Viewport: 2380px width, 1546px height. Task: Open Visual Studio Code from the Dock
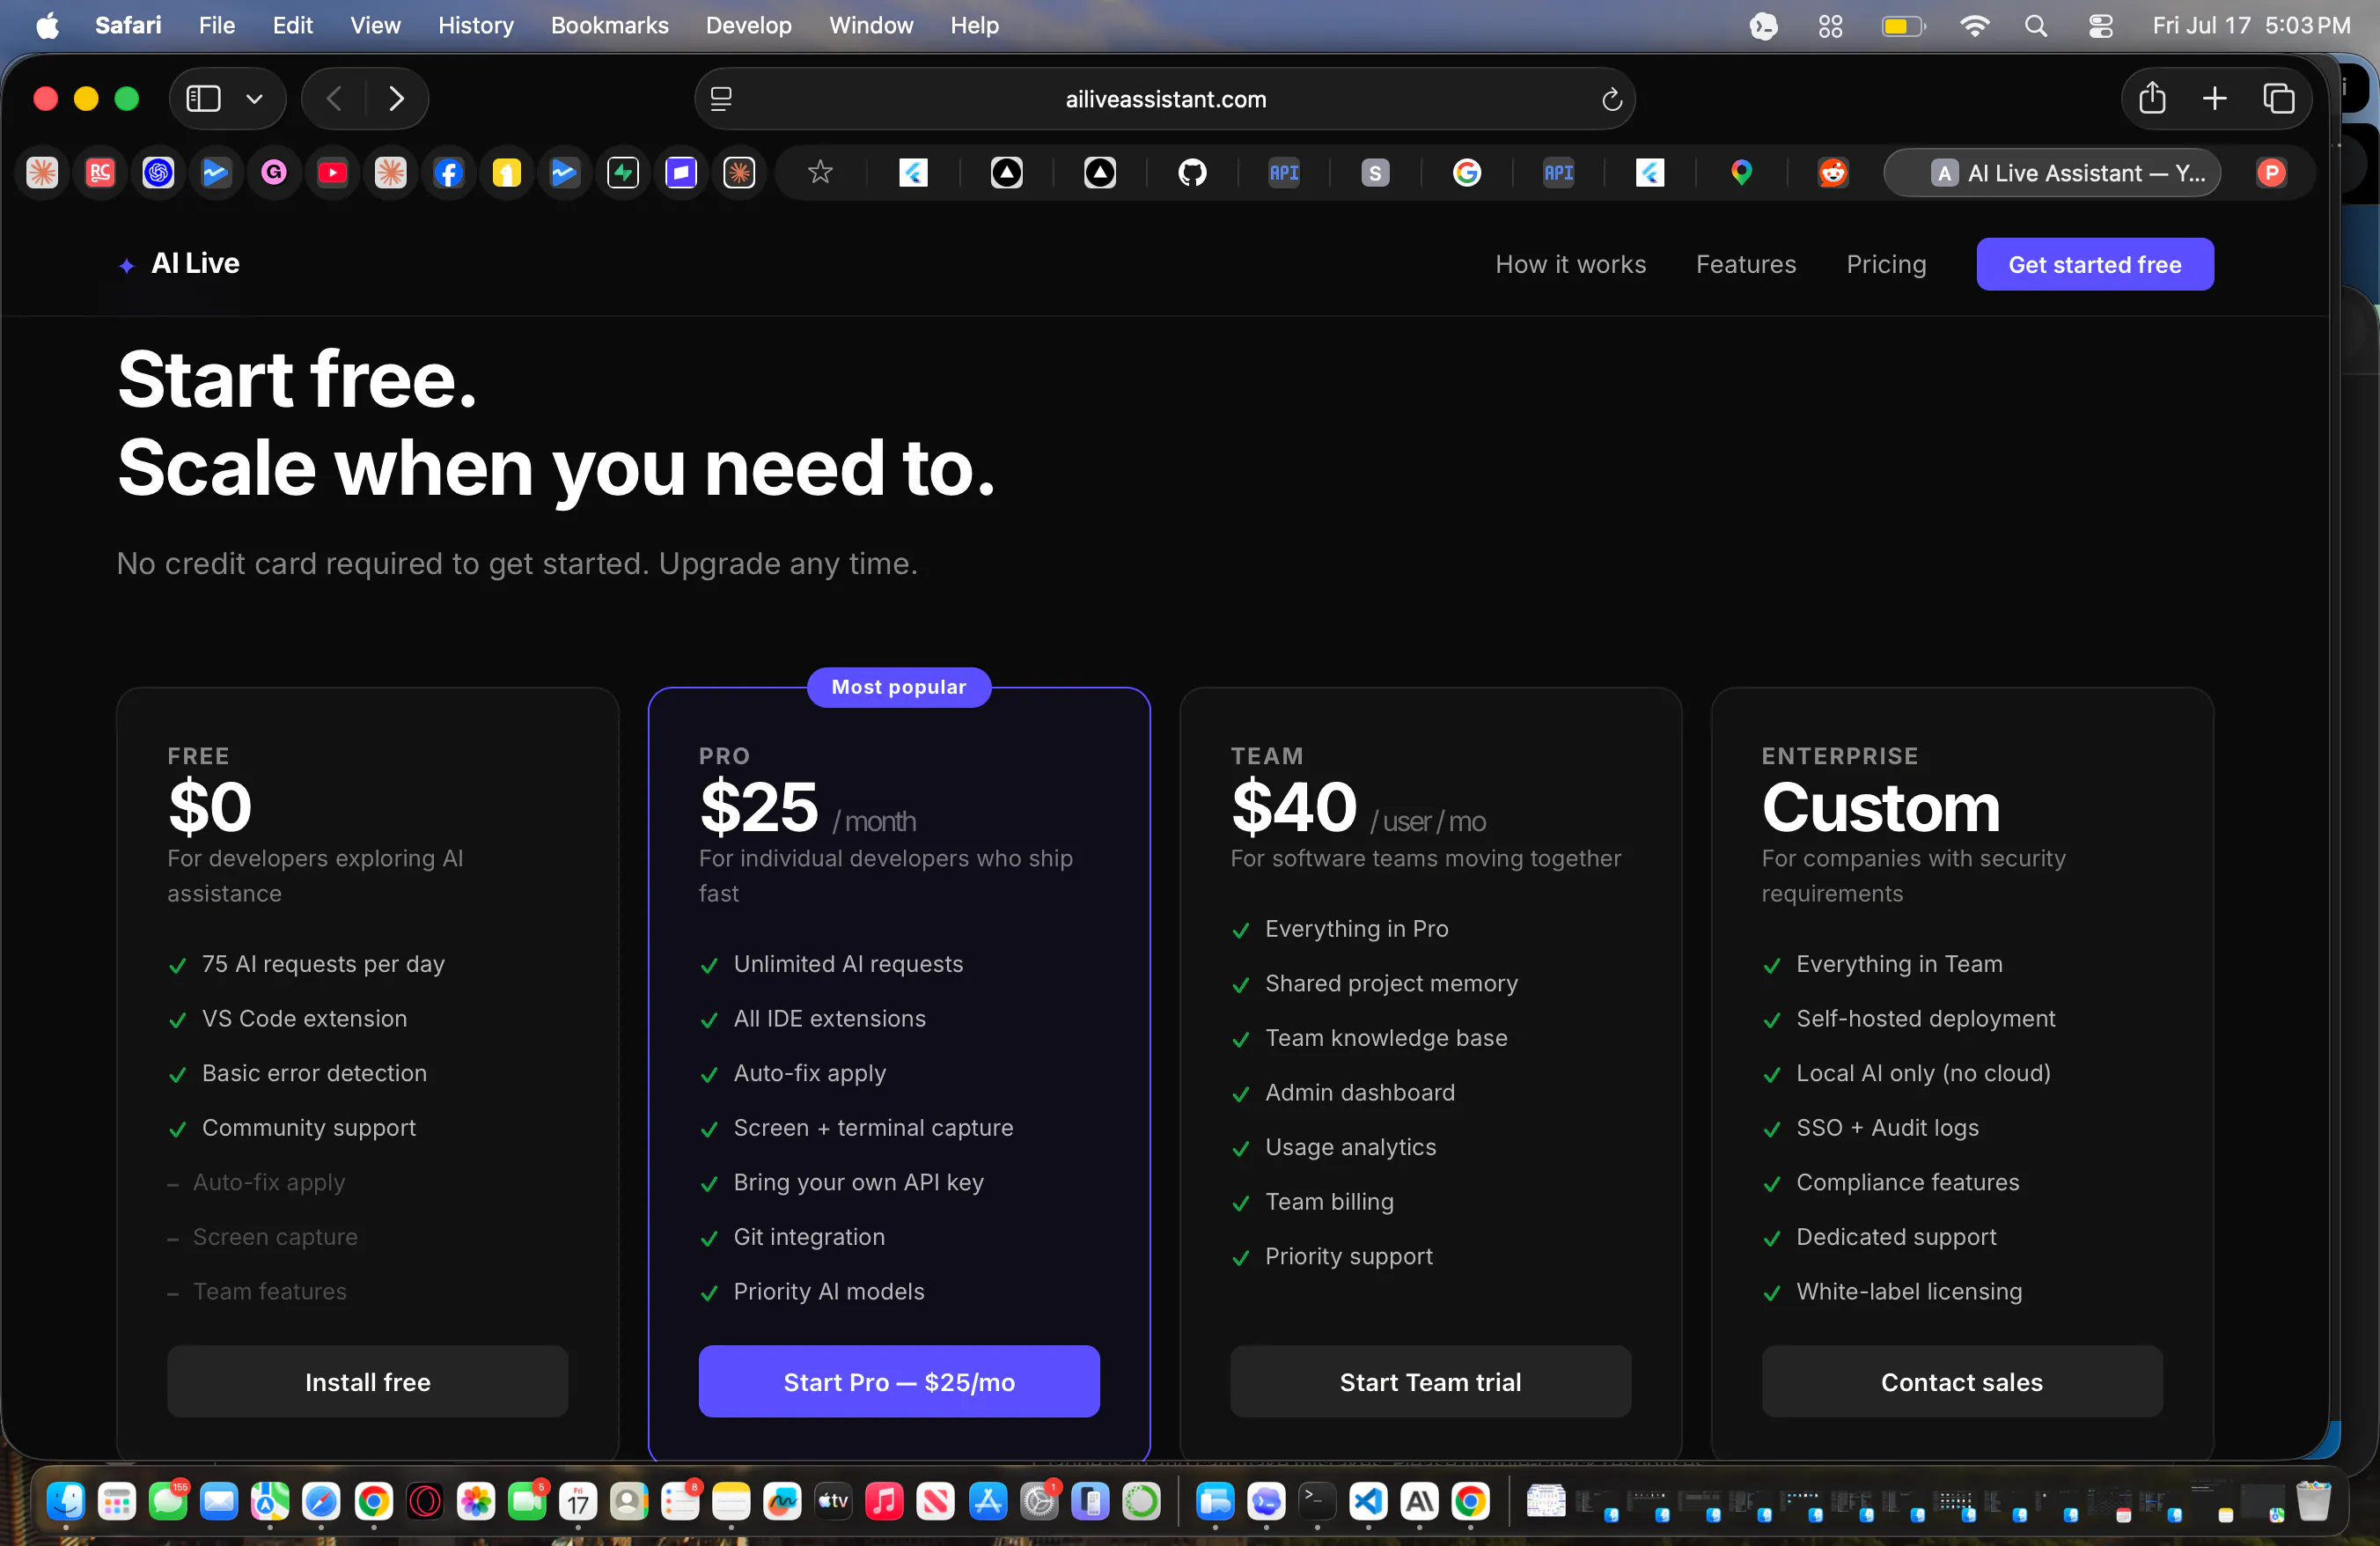coord(1367,1500)
